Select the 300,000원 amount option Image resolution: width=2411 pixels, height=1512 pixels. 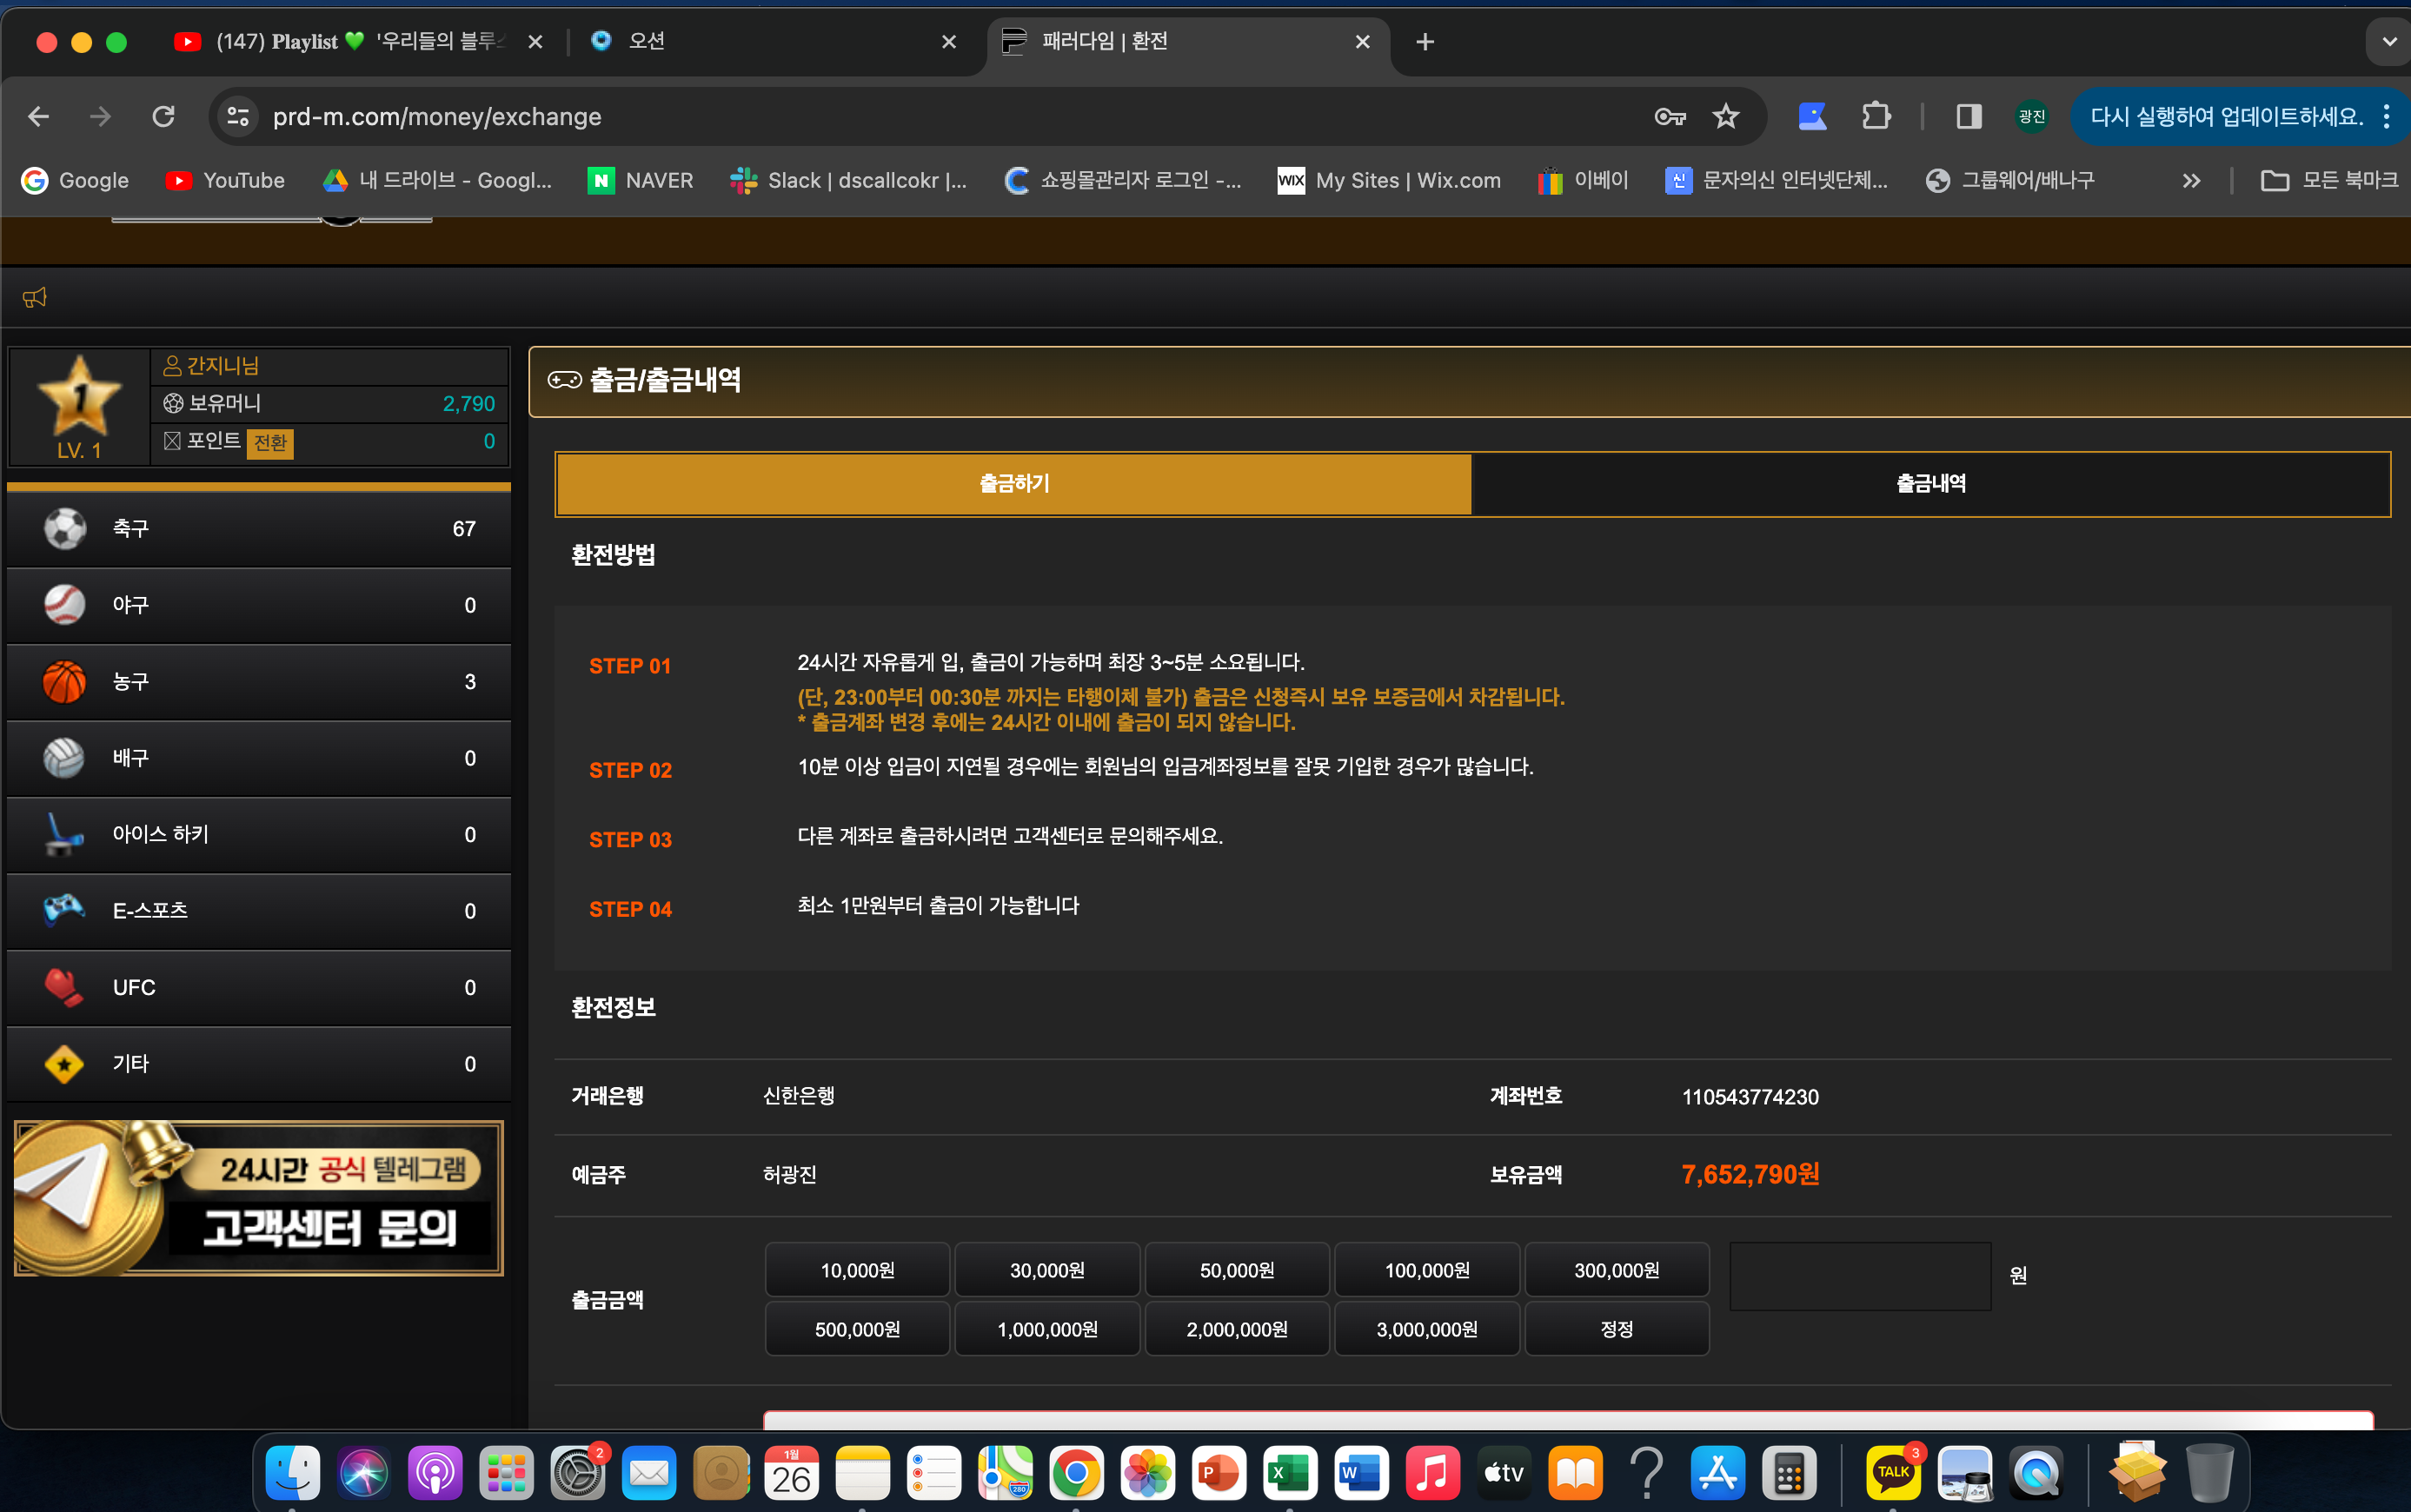pyautogui.click(x=1616, y=1270)
